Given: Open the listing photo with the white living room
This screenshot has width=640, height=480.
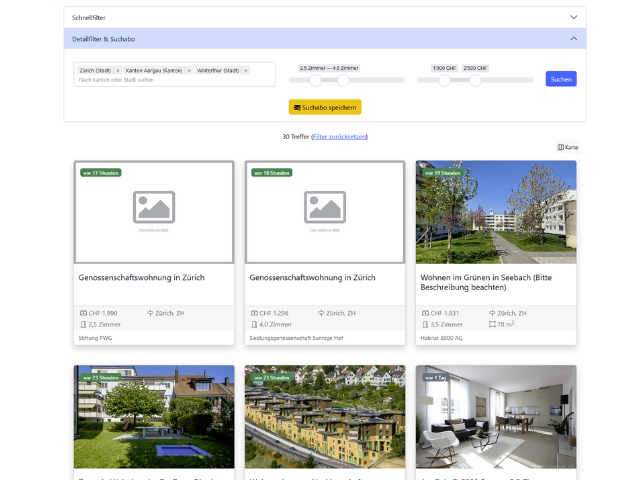Looking at the screenshot, I should click(x=496, y=416).
